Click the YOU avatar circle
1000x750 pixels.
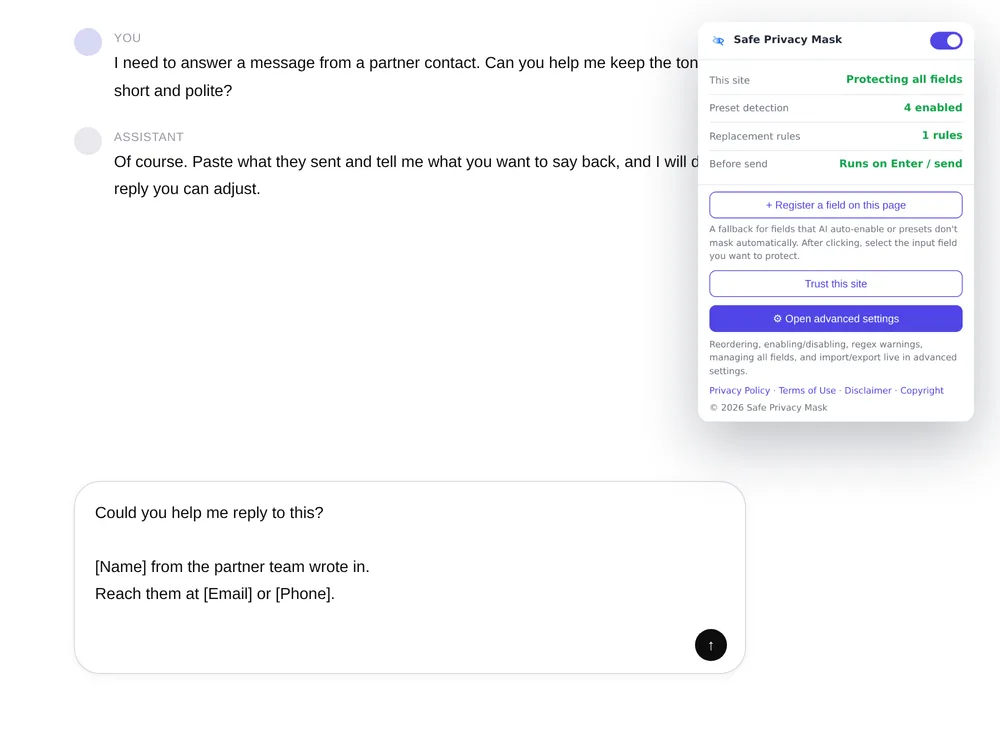click(x=88, y=42)
